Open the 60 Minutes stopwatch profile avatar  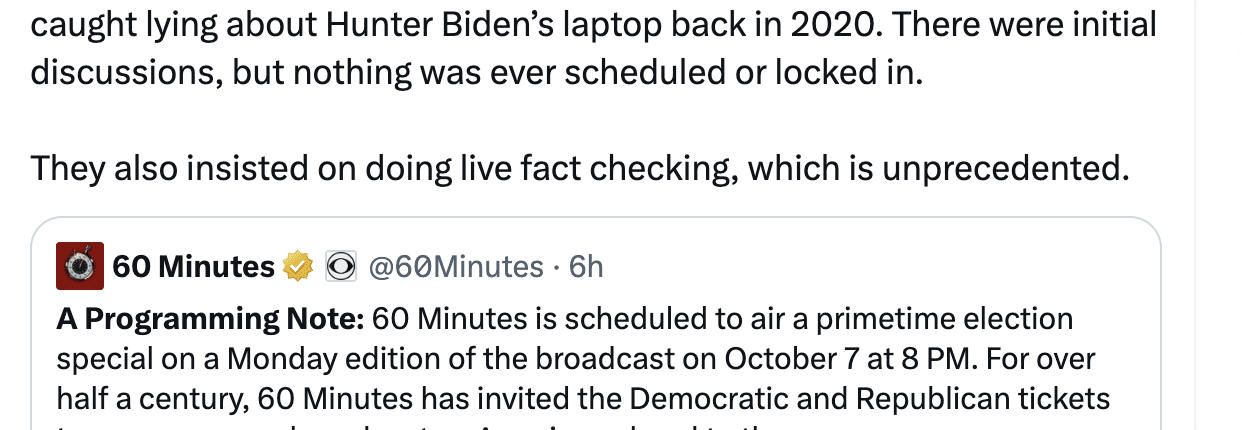(x=80, y=266)
